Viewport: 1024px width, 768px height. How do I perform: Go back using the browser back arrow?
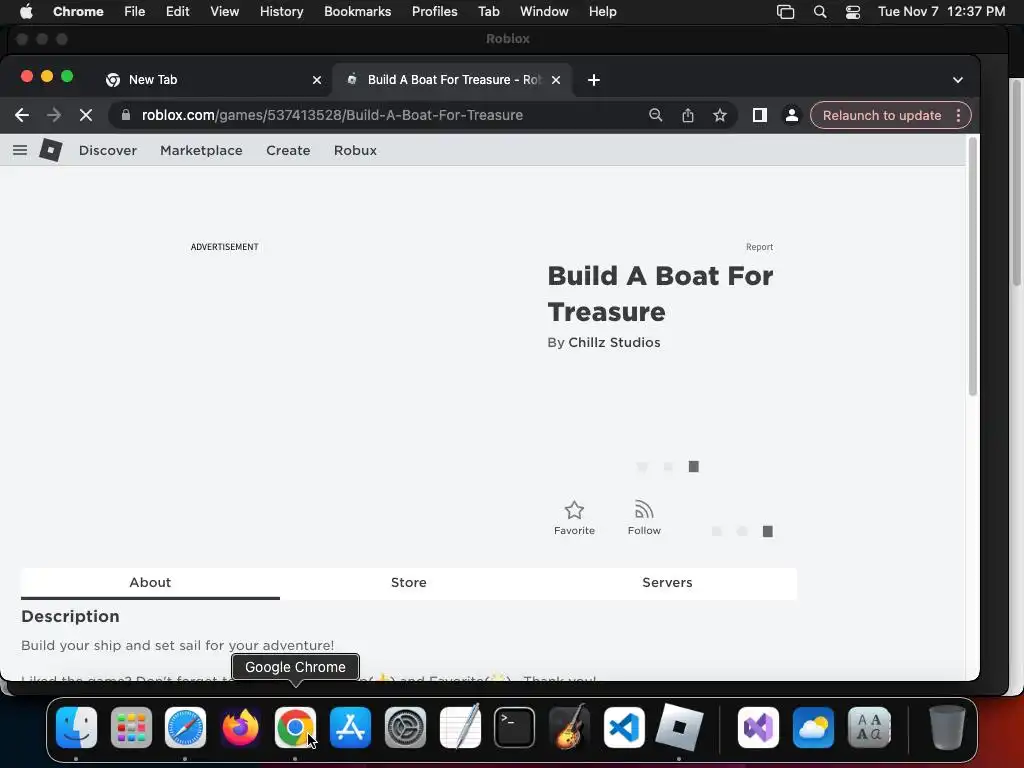(x=22, y=116)
